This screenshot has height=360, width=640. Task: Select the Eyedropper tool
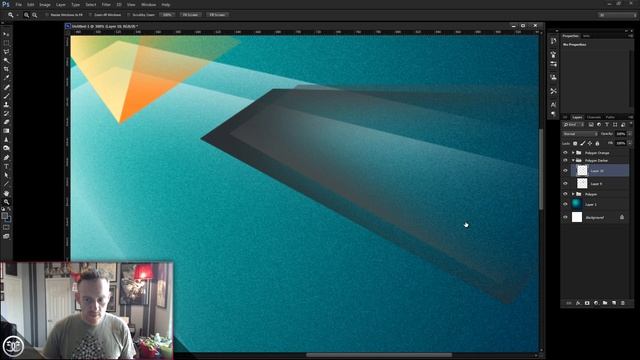coord(6,78)
